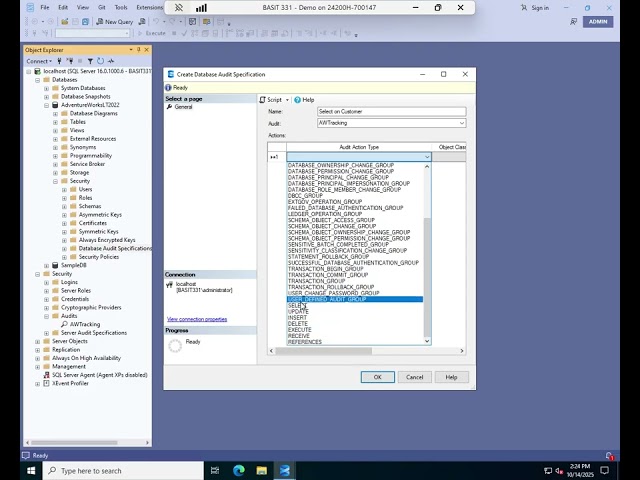Click the SSMS taskbar icon
Screen dimensions: 640x480
[x=284, y=471]
